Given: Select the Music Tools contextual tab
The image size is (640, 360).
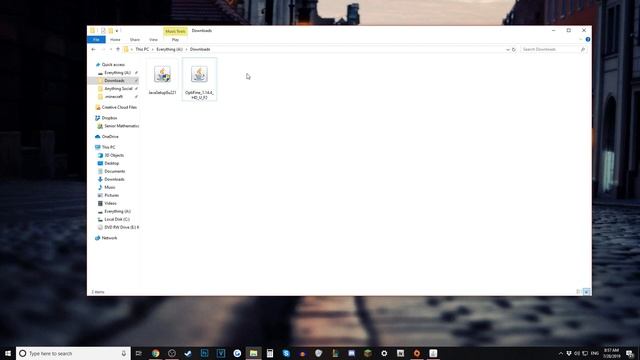Looking at the screenshot, I should click(x=176, y=31).
